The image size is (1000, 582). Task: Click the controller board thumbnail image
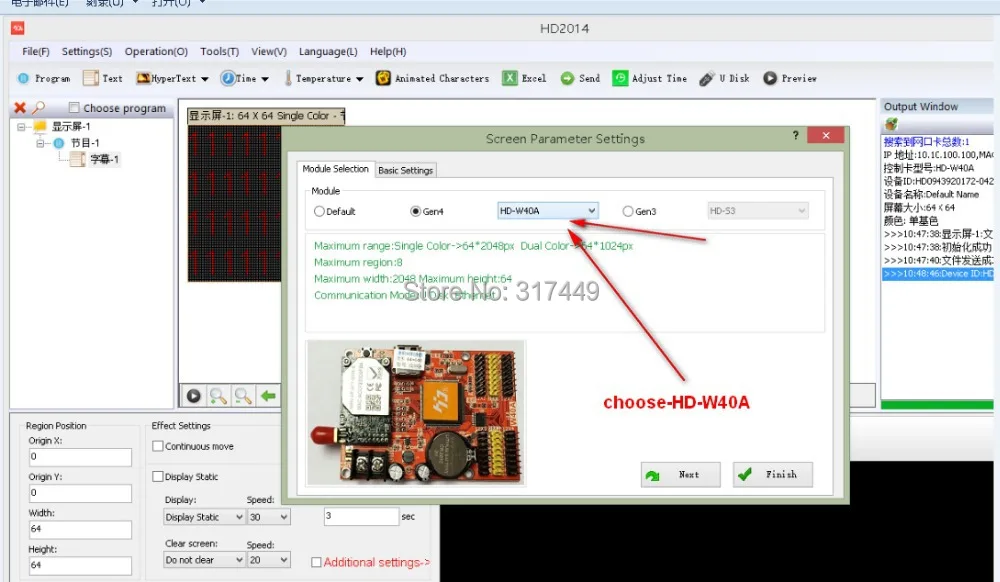(416, 414)
